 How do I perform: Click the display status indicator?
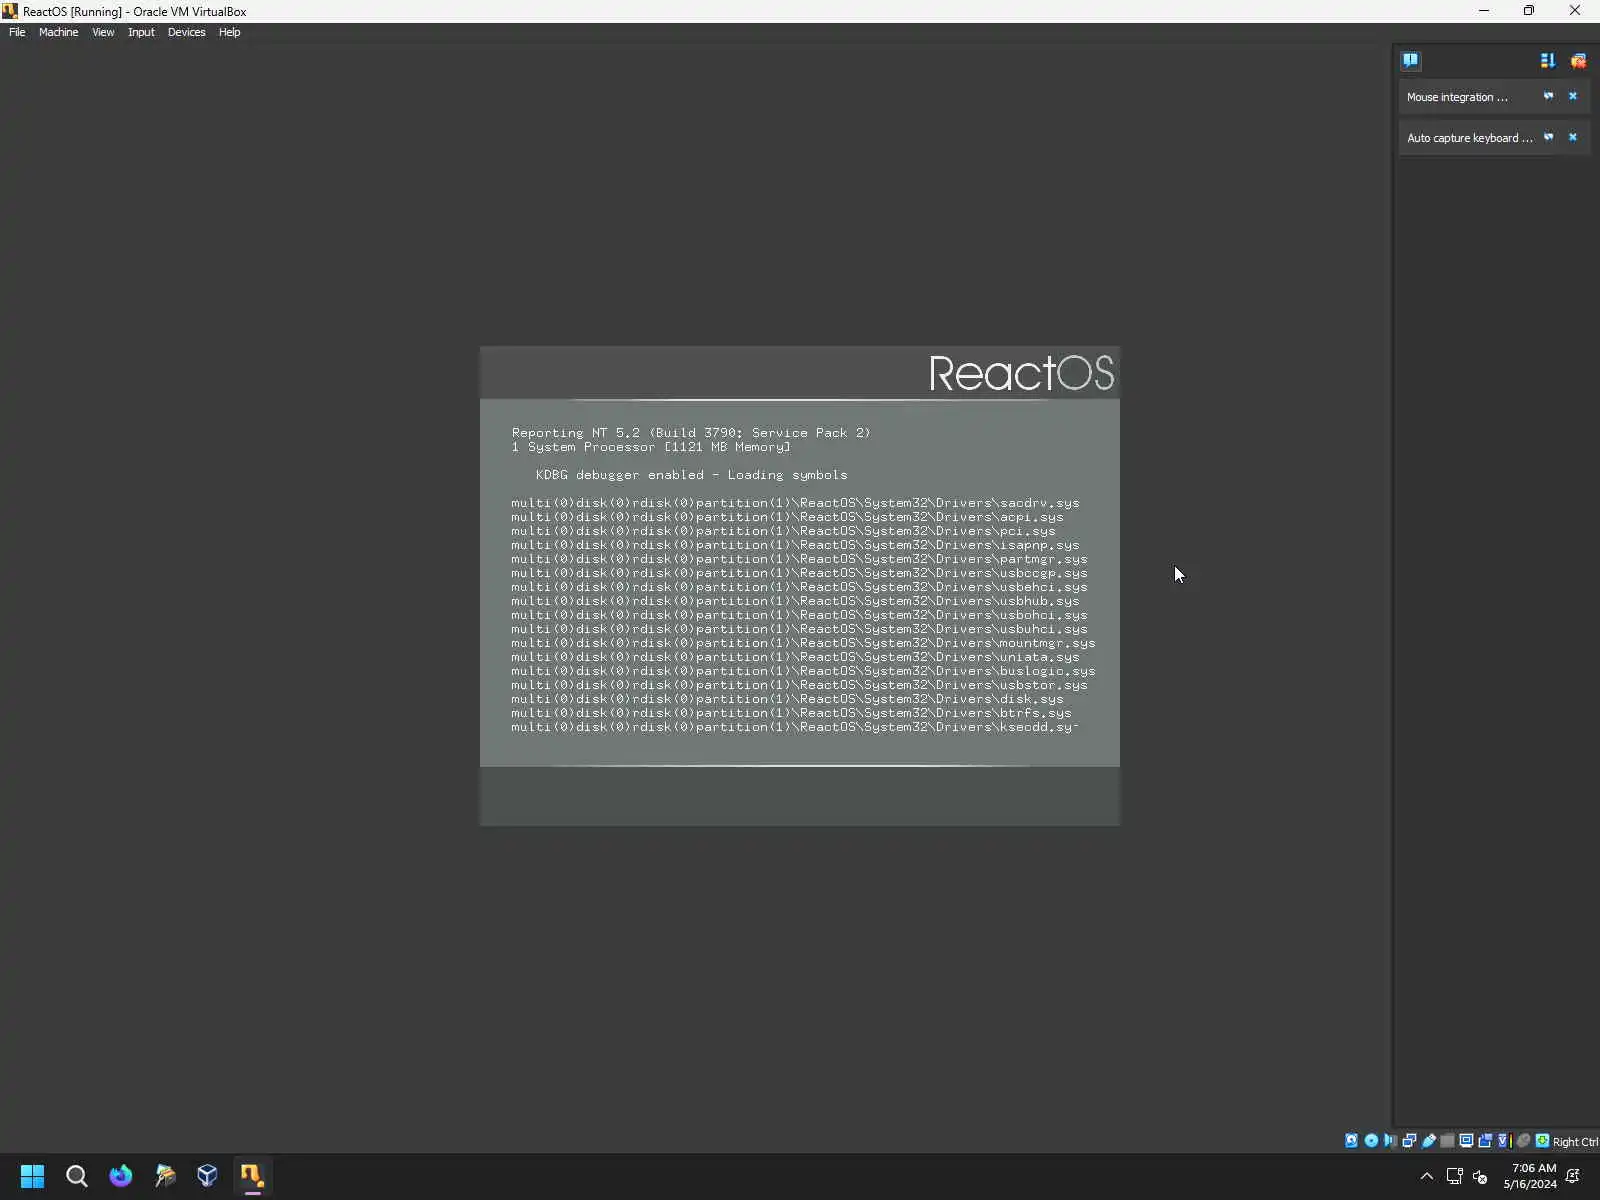tap(1466, 1141)
